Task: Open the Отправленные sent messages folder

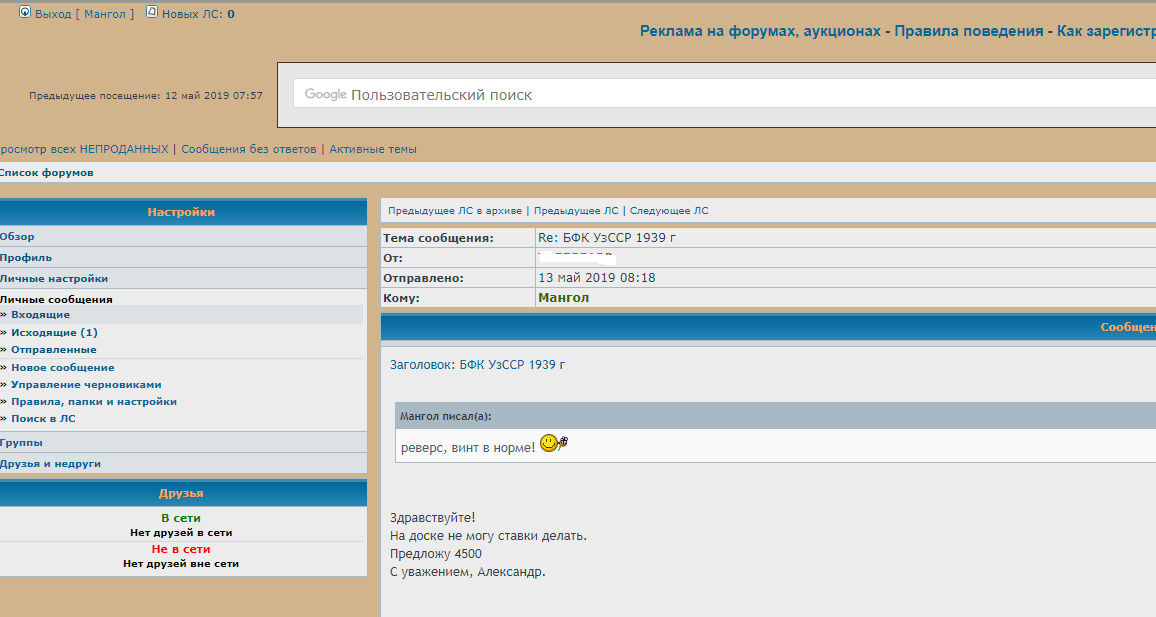Action: (53, 350)
